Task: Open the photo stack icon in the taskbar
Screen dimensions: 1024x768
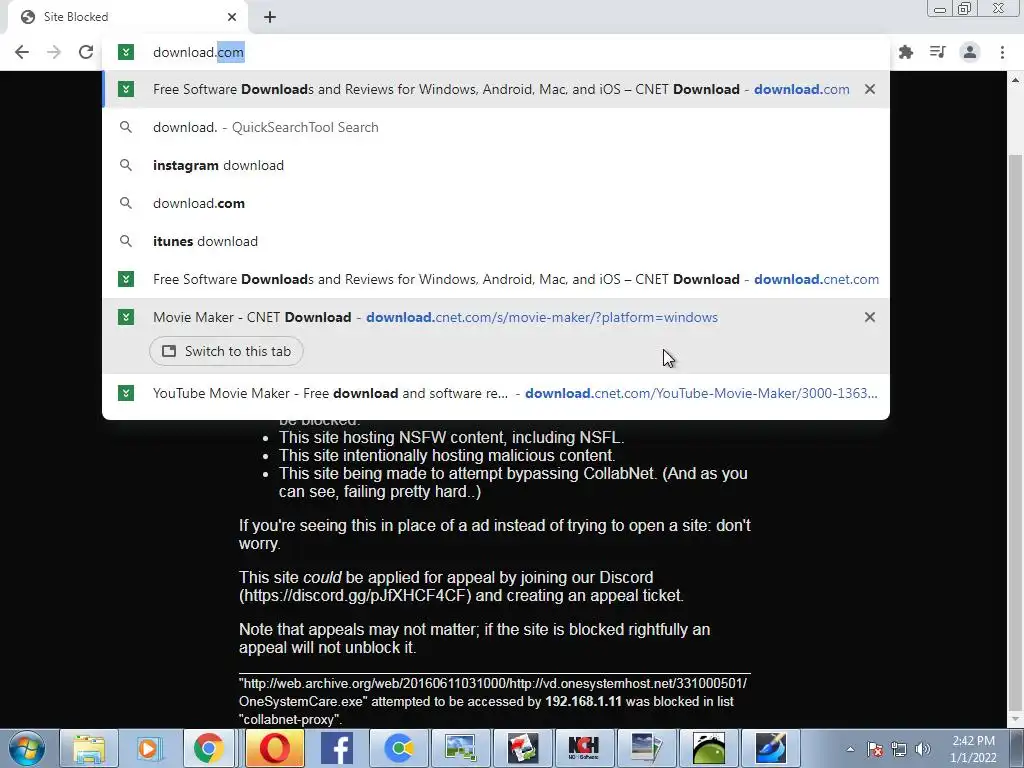Action: (x=646, y=748)
